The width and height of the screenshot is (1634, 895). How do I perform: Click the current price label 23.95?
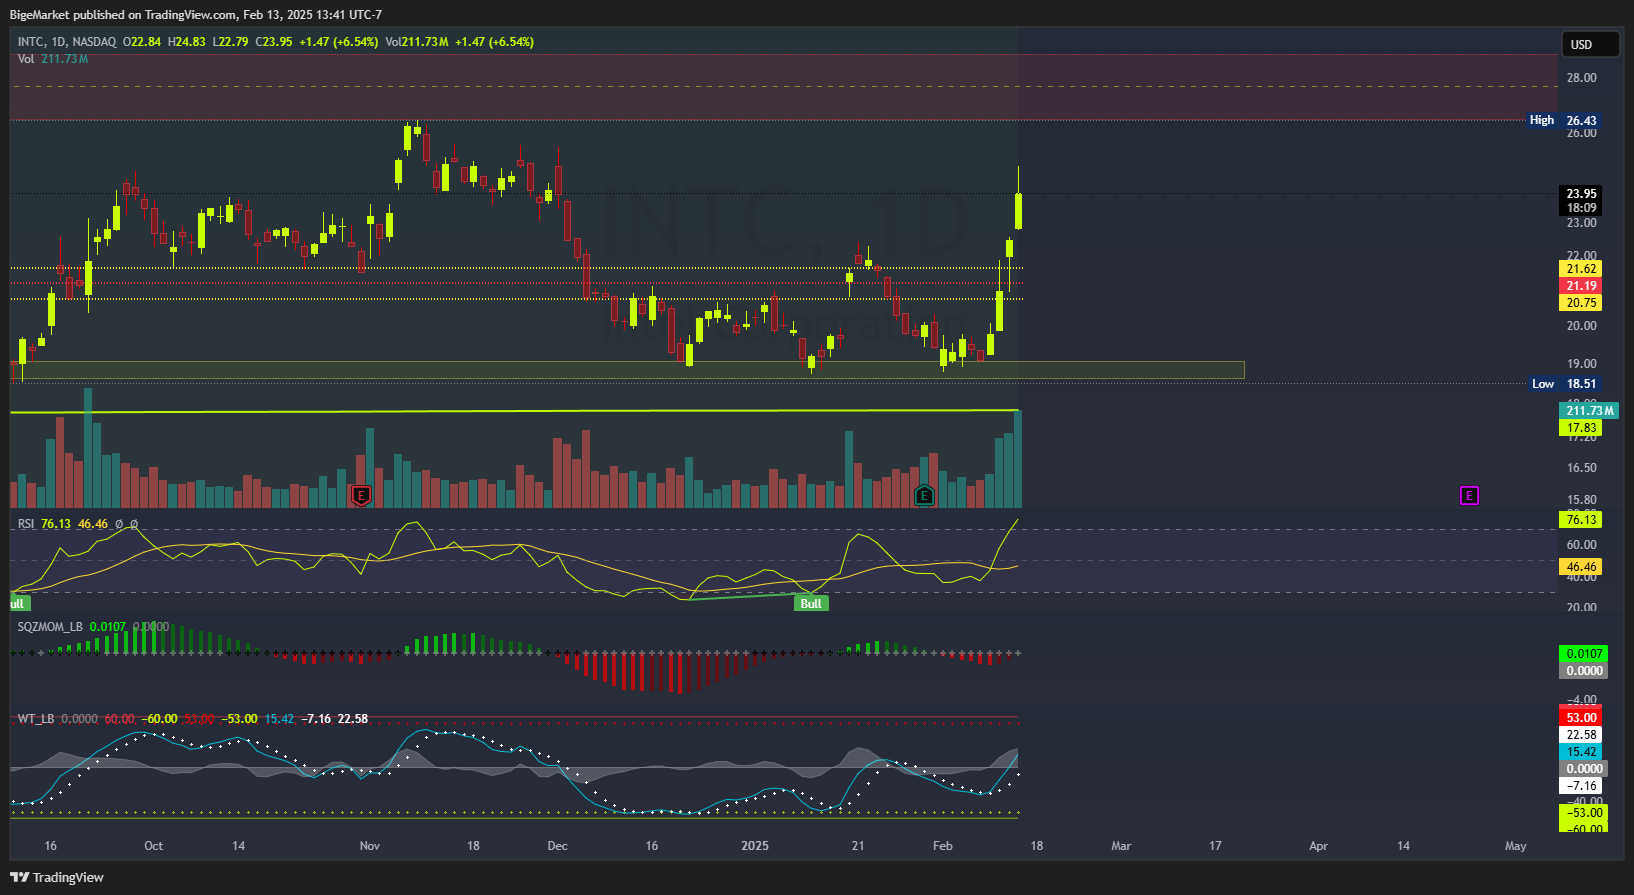point(1581,194)
